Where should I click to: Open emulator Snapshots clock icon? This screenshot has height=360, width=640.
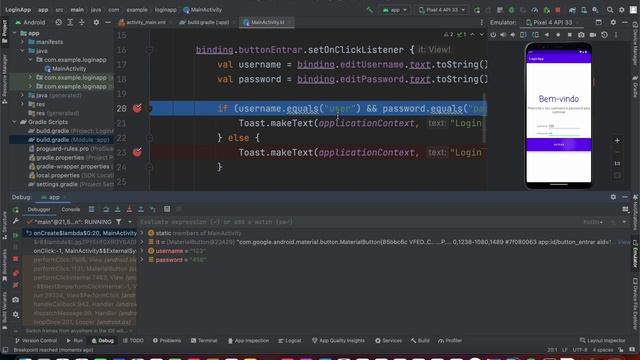coord(604,35)
